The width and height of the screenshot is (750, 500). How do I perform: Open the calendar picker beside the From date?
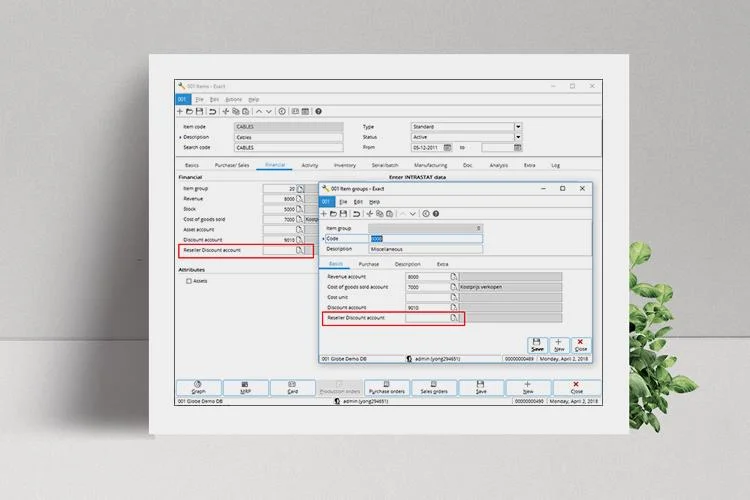coord(447,147)
